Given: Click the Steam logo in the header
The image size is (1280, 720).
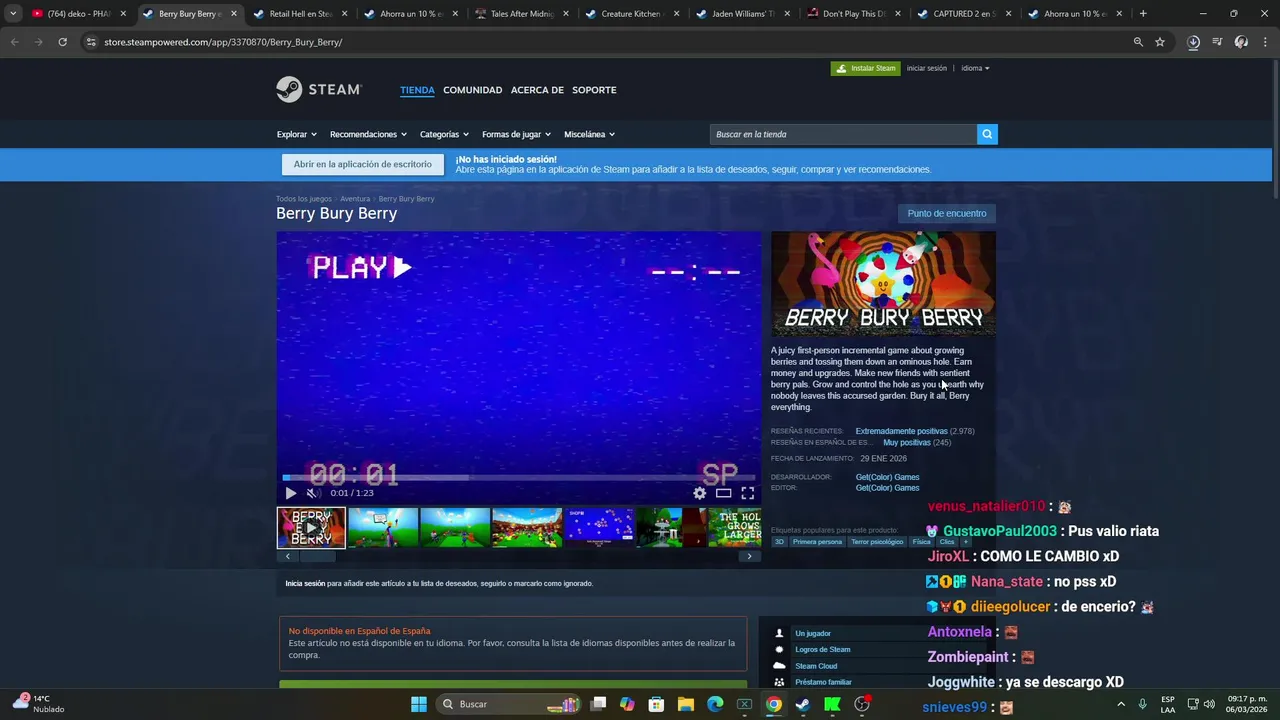Looking at the screenshot, I should (318, 89).
